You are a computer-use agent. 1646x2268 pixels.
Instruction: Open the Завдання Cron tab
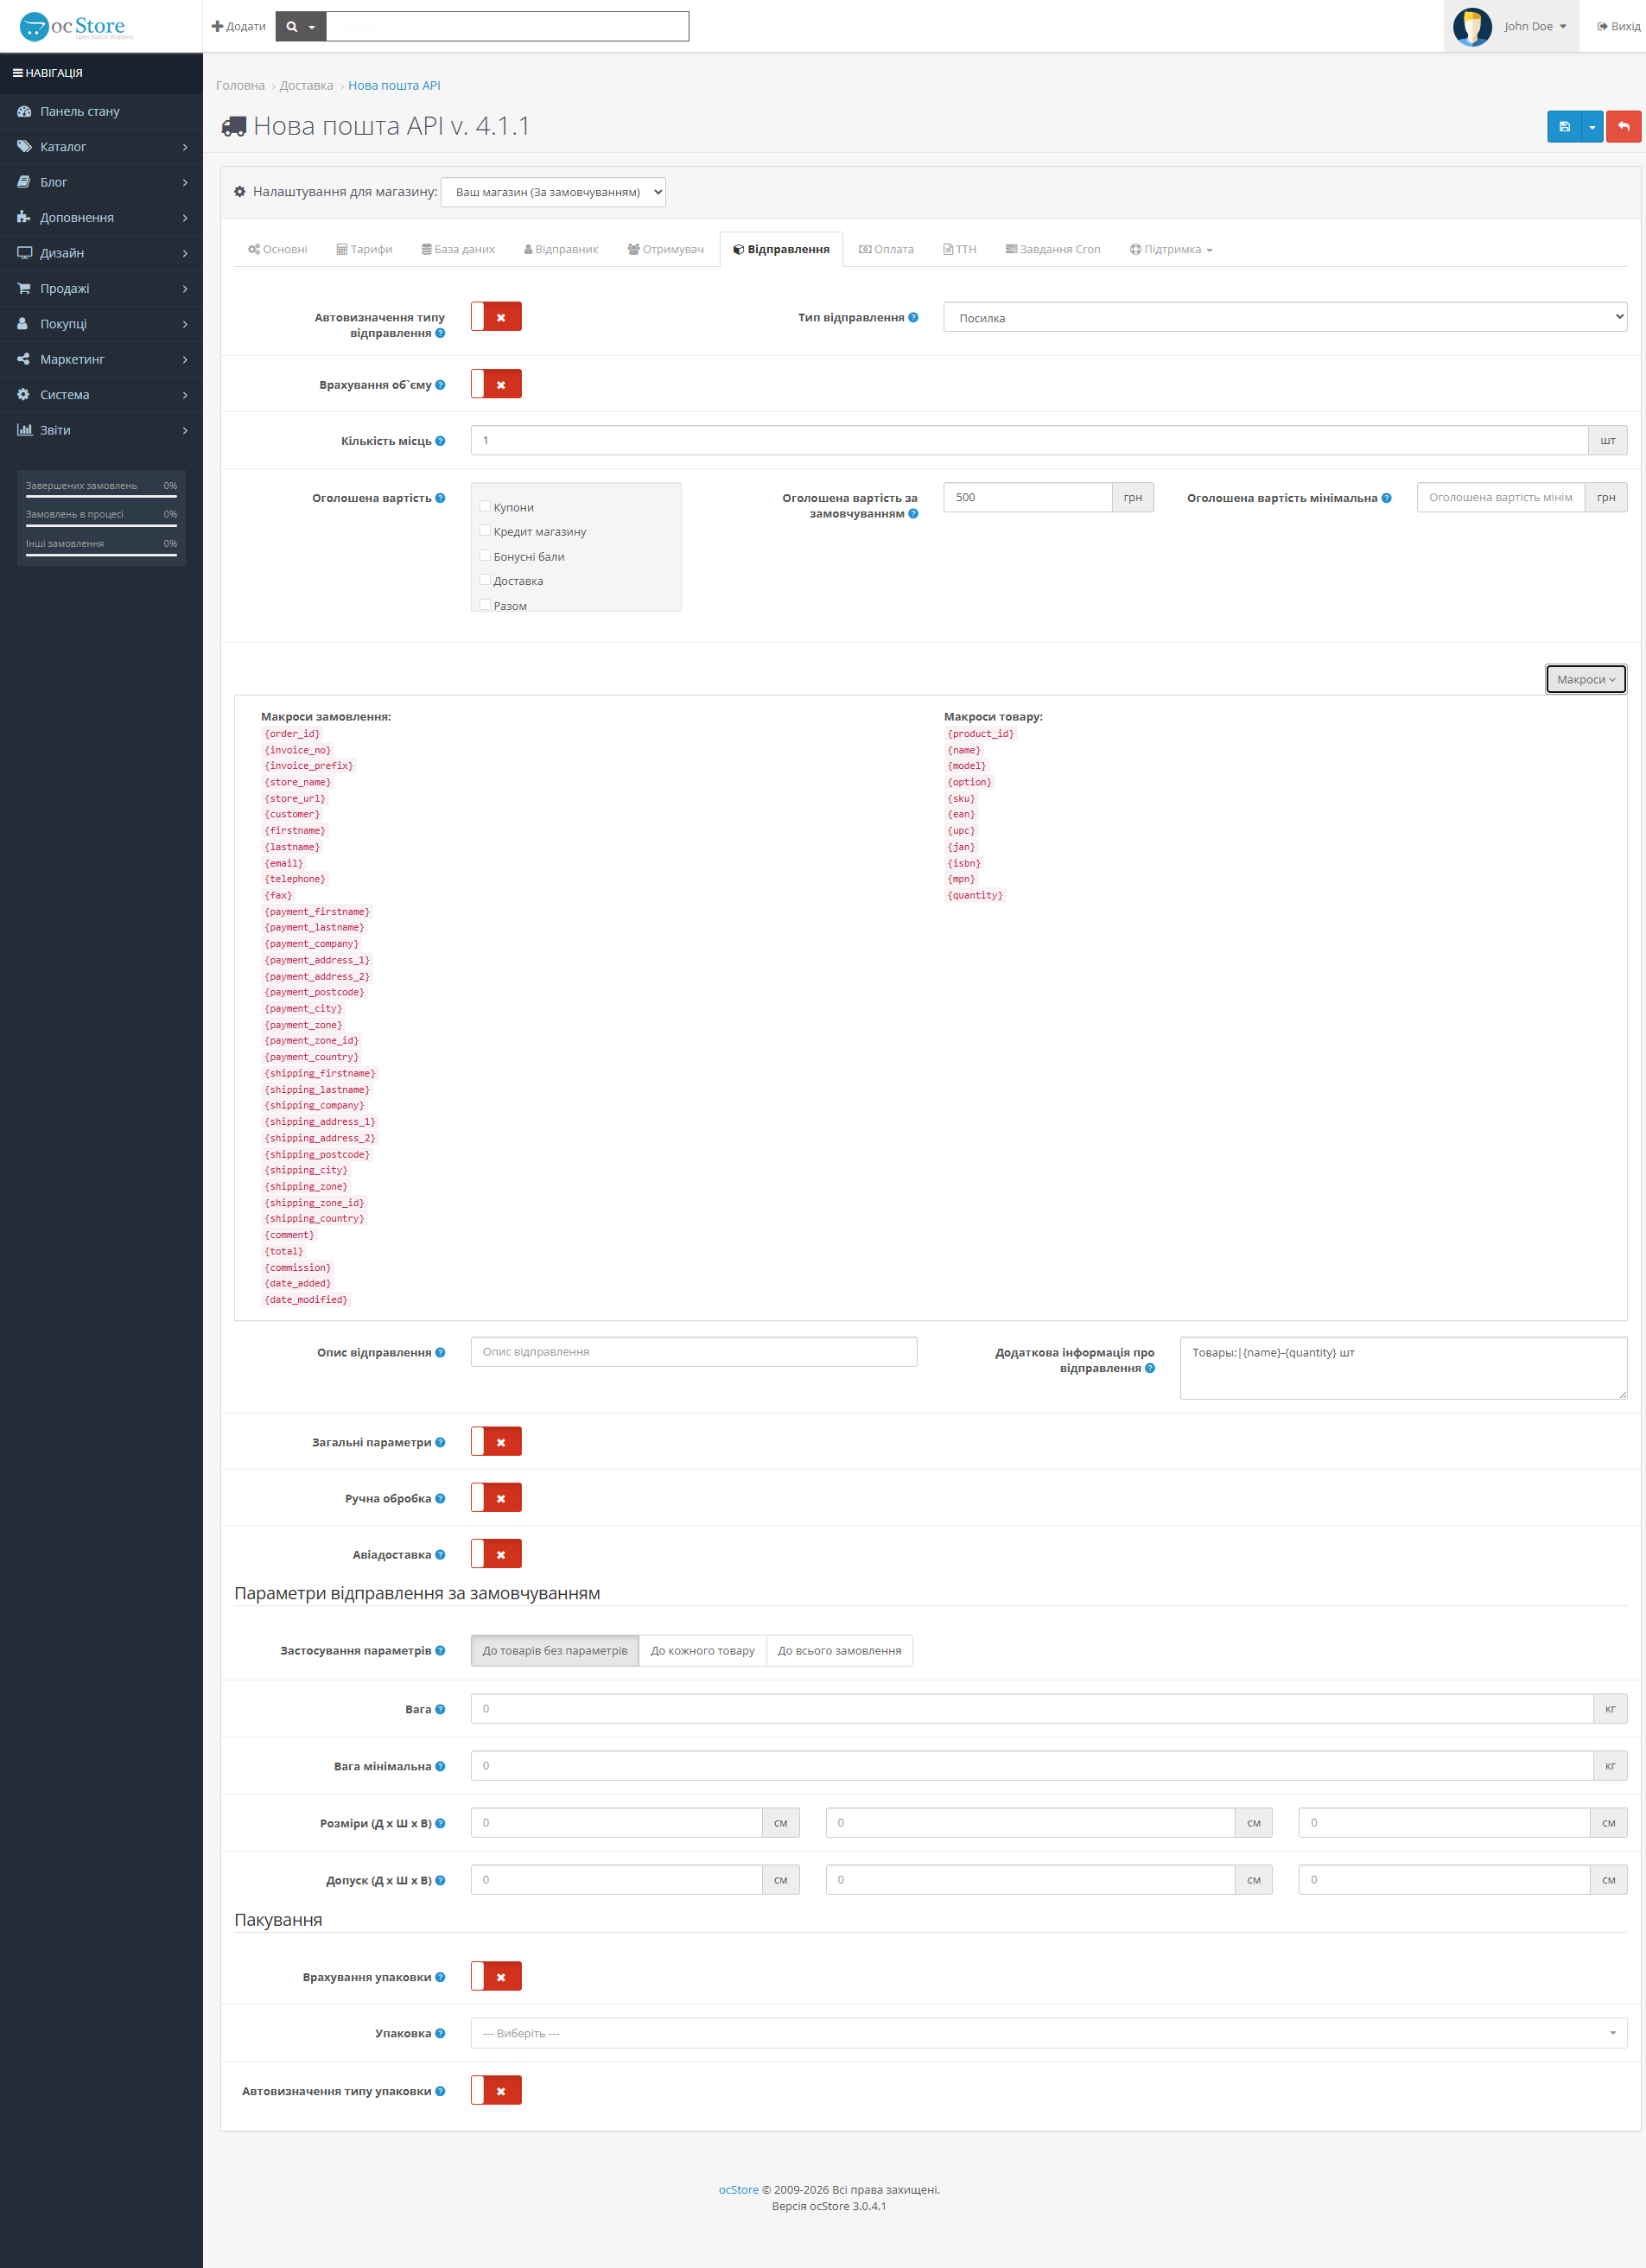point(1053,249)
